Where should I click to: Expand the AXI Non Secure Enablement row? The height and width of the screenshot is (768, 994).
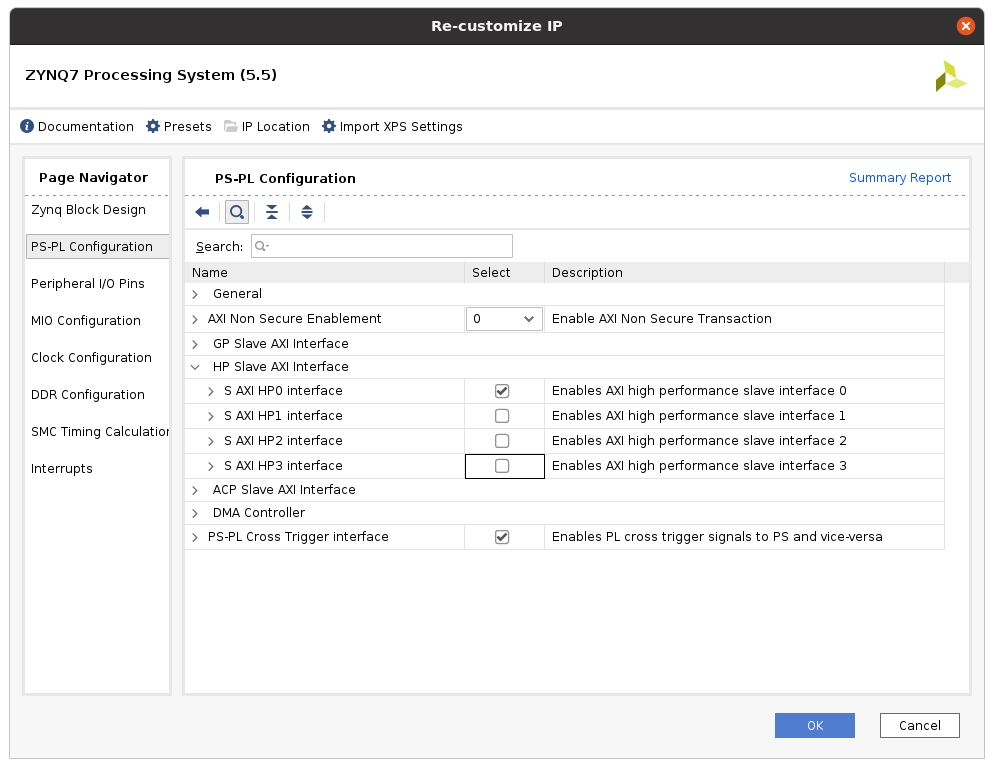(x=195, y=320)
